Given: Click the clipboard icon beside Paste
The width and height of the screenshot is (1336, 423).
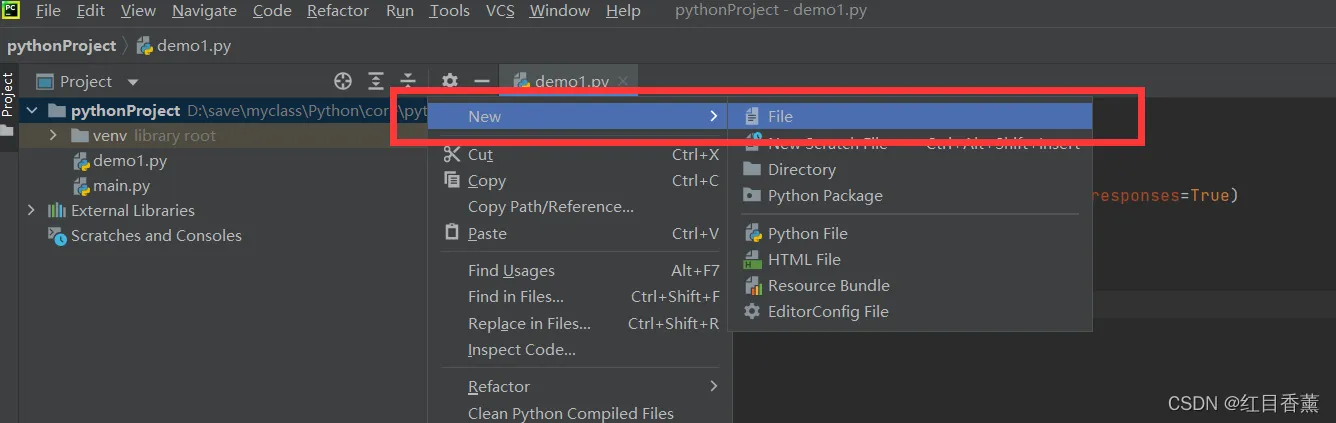Looking at the screenshot, I should 451,233.
